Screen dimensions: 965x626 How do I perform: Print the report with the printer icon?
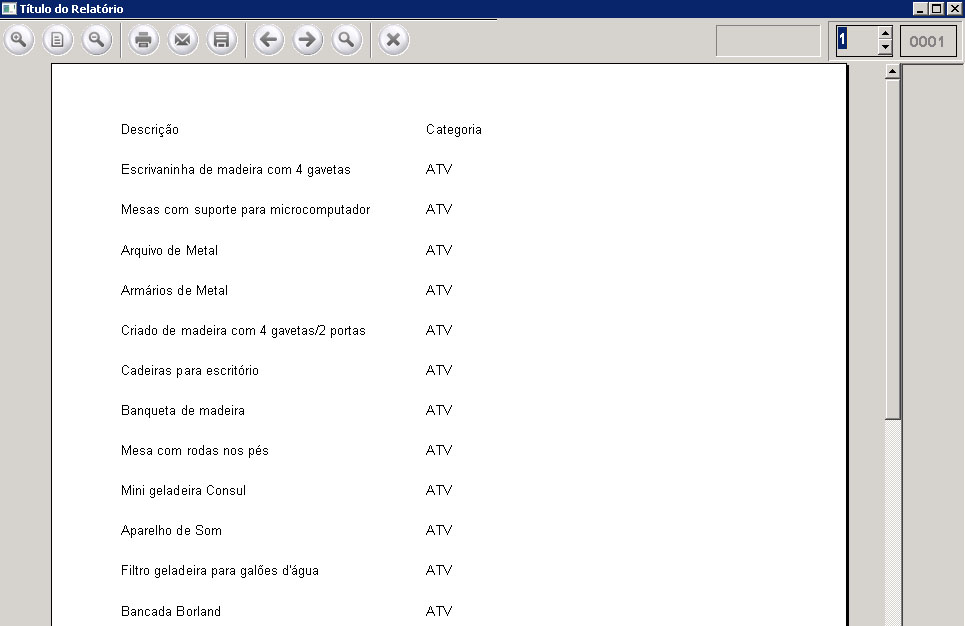click(x=143, y=41)
